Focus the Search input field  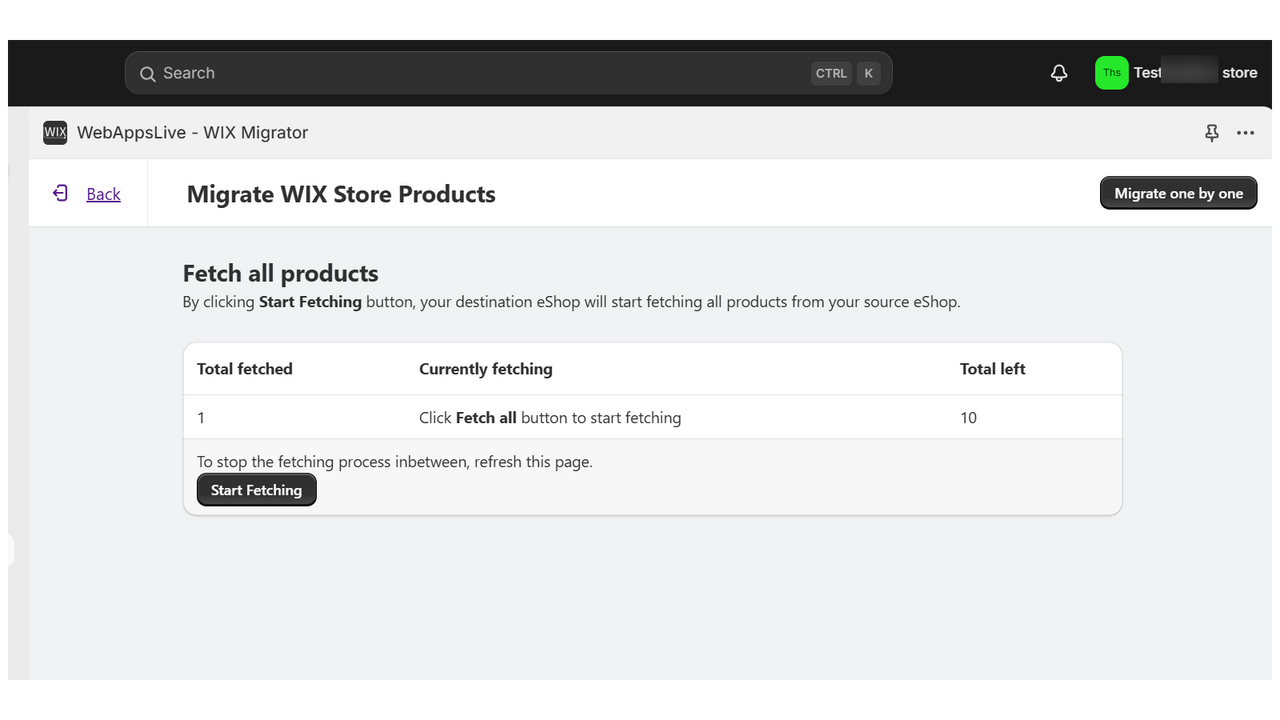(508, 73)
